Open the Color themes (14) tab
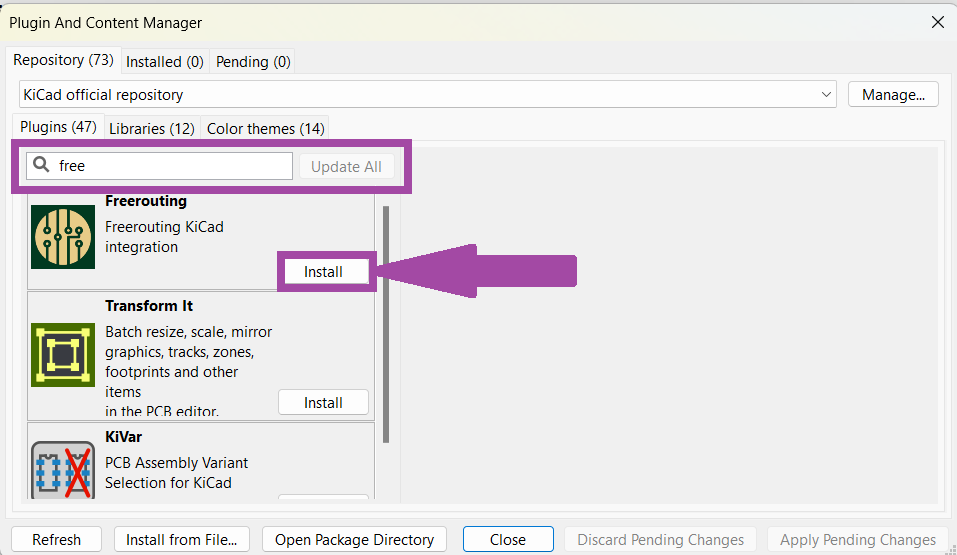The width and height of the screenshot is (957, 555). 265,129
